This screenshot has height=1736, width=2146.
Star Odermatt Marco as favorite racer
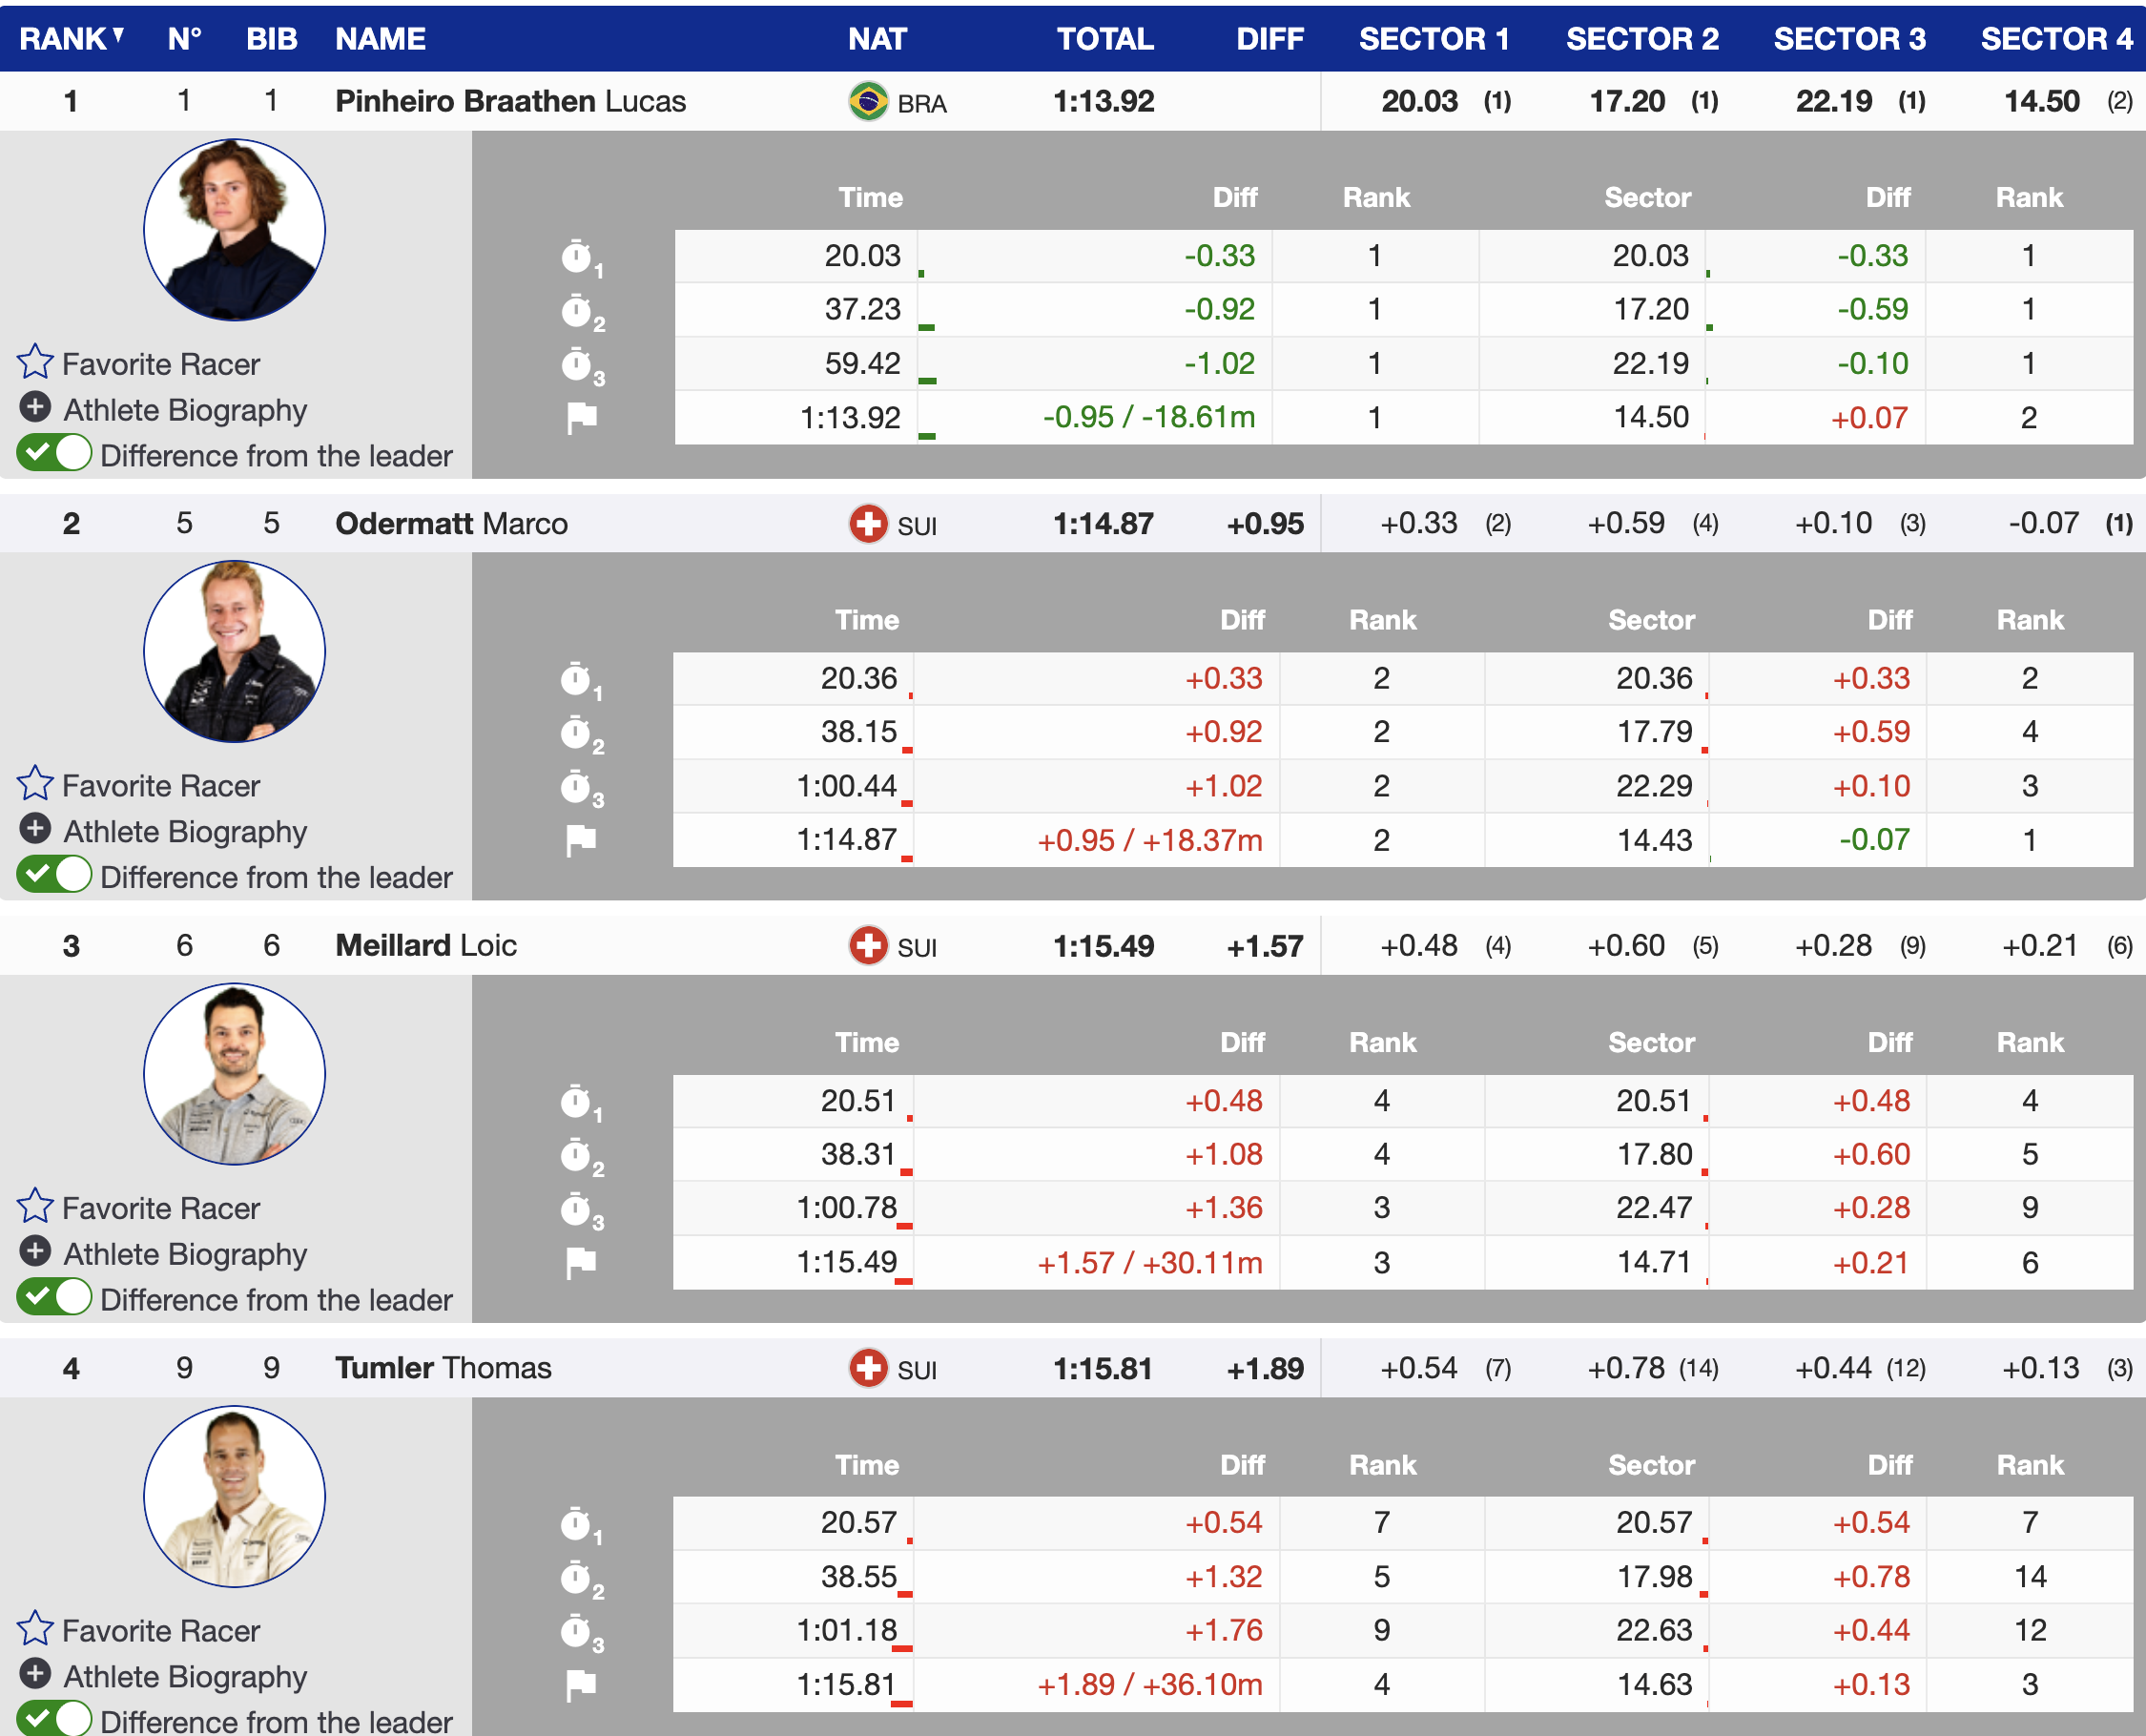[35, 784]
